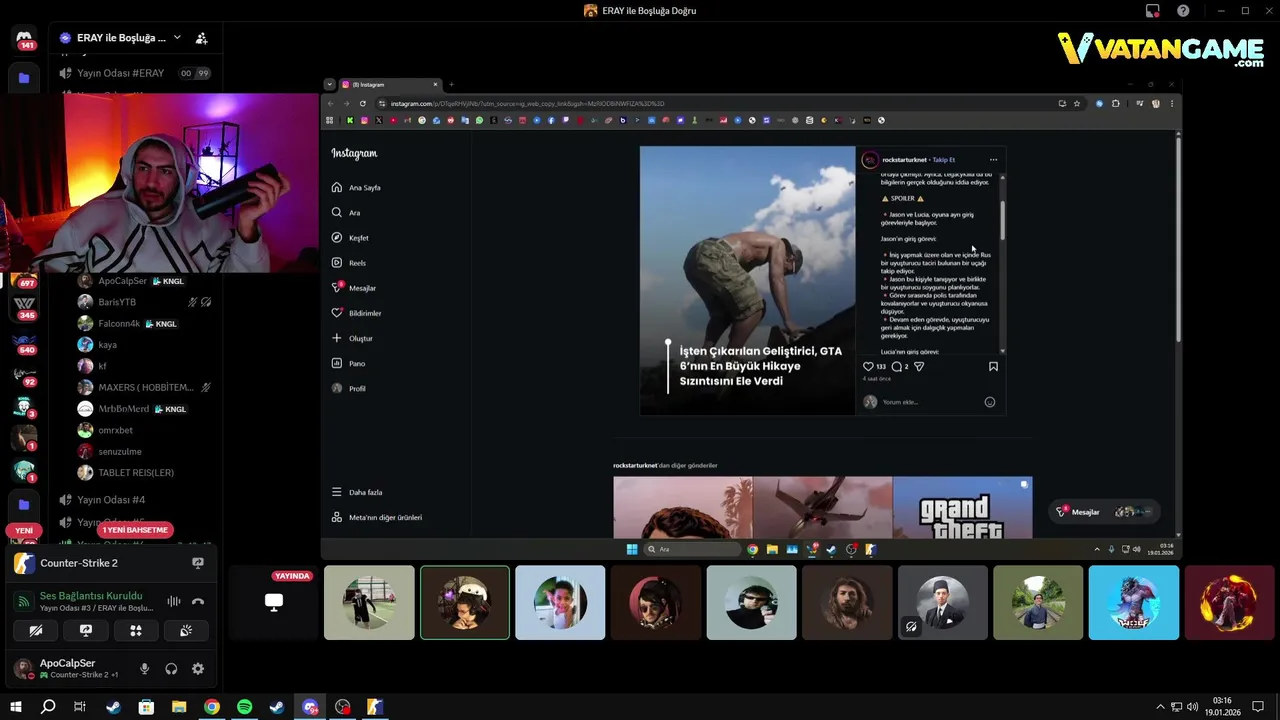
Task: Select the green-outlined speaking participant tile
Action: click(x=465, y=602)
